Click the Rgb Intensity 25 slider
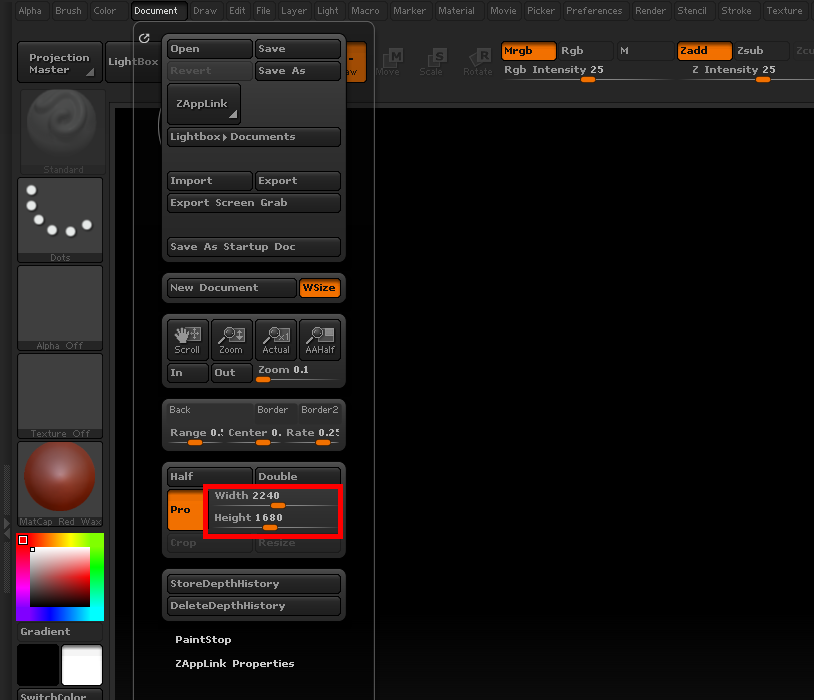 click(x=587, y=73)
